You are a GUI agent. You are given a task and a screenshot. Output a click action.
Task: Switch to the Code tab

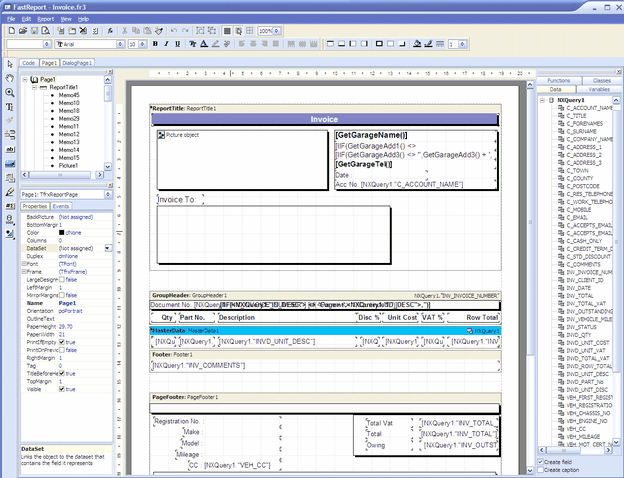tap(28, 63)
